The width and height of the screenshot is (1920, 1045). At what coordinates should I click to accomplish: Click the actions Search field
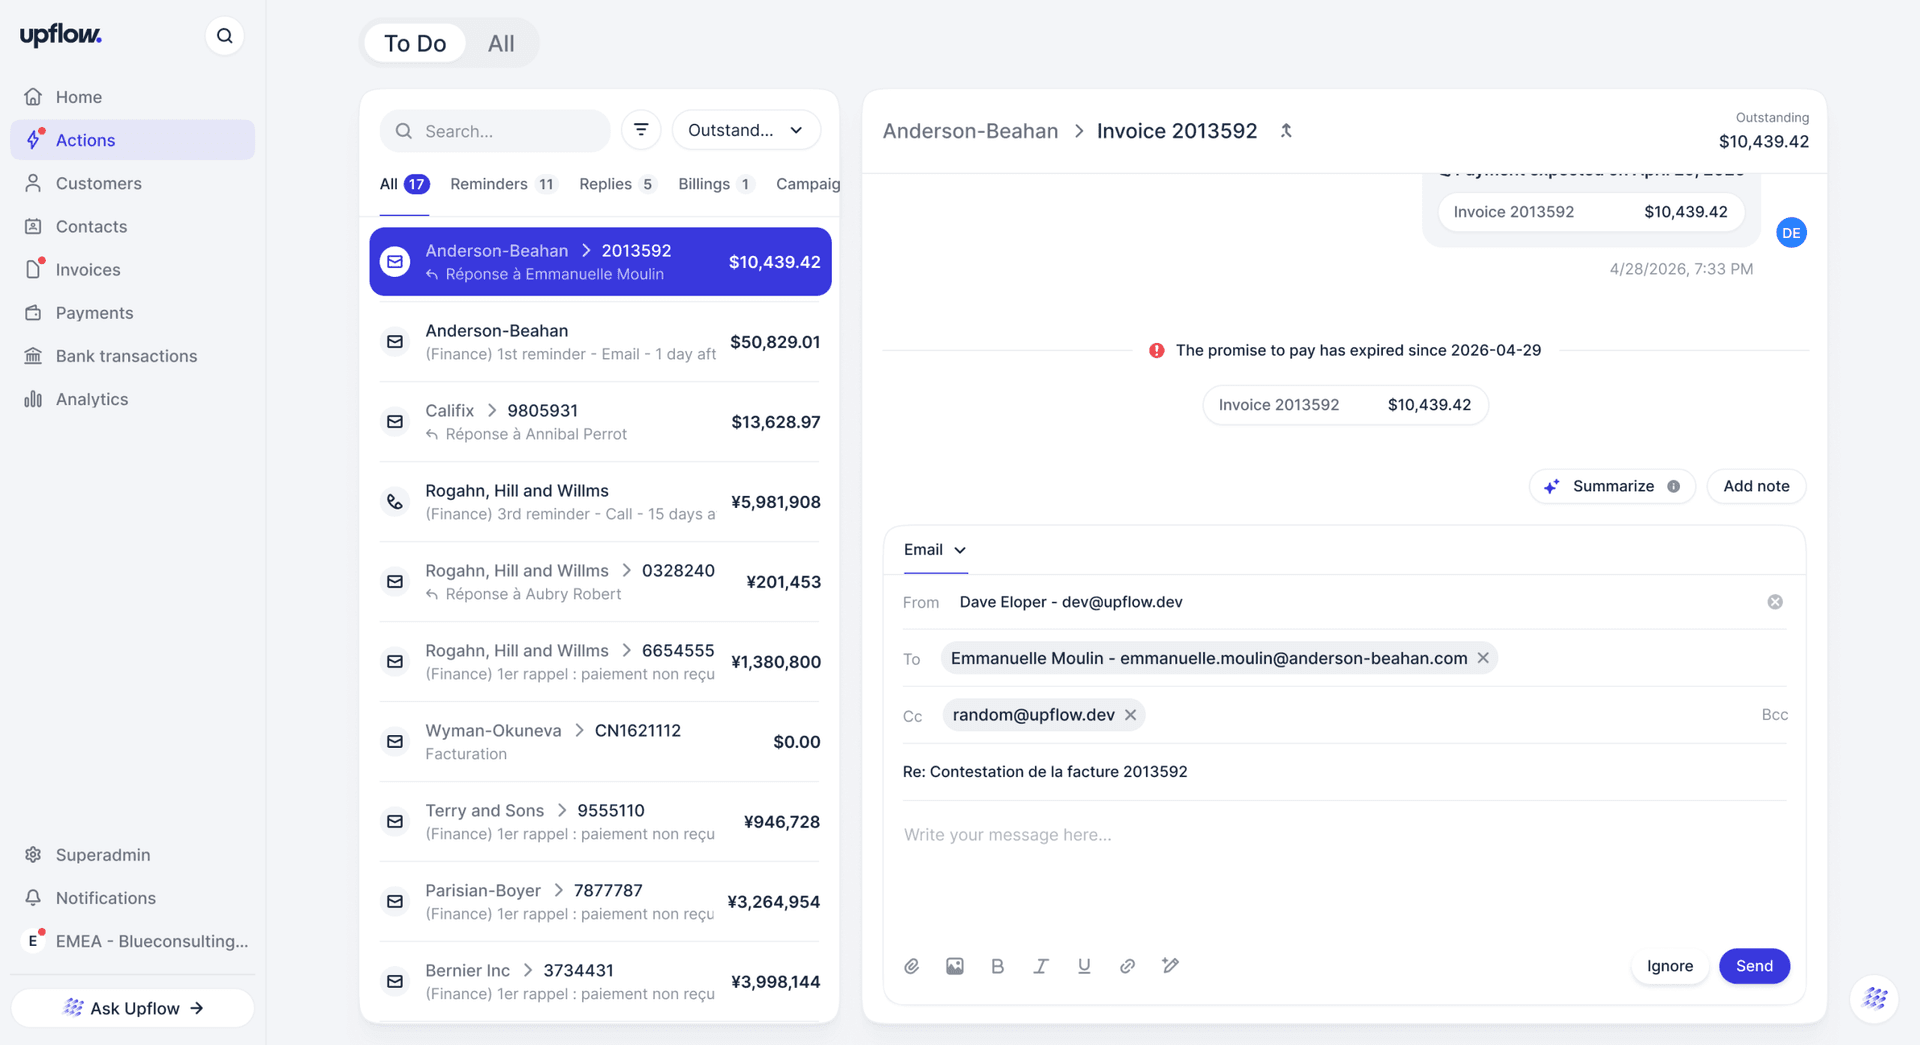point(495,131)
